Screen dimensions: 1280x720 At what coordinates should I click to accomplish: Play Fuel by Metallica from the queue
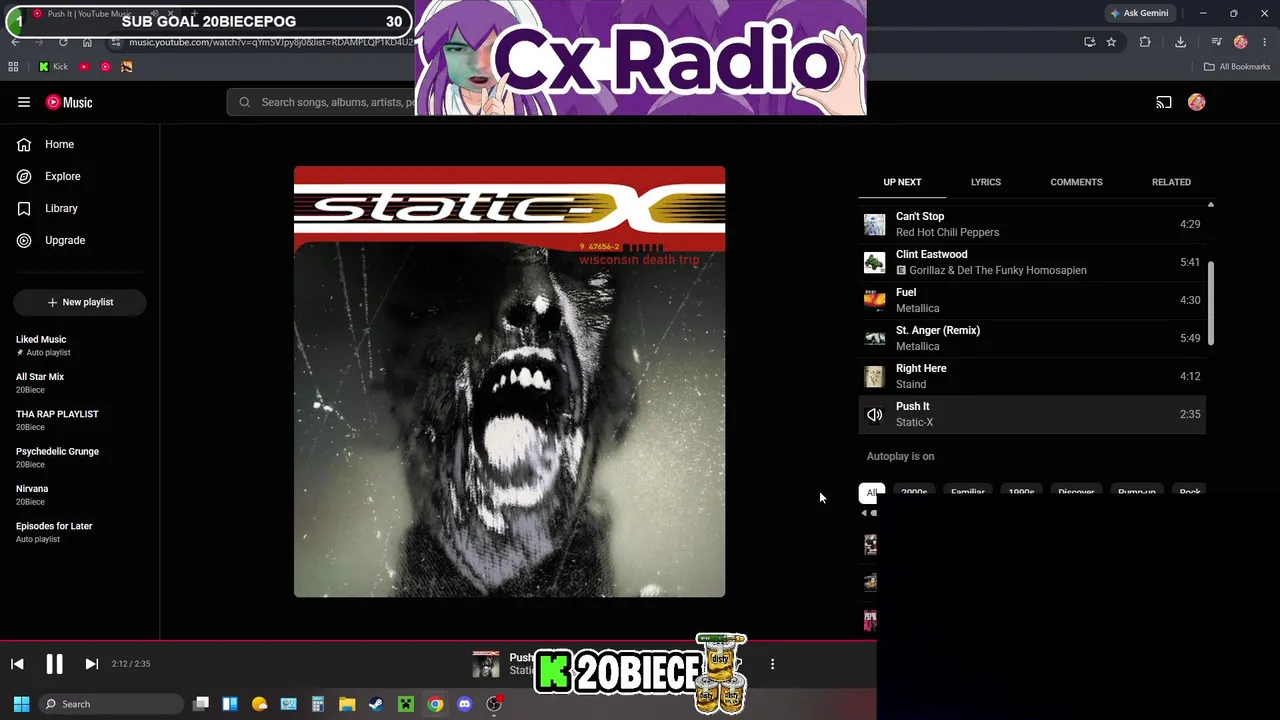tap(1032, 300)
